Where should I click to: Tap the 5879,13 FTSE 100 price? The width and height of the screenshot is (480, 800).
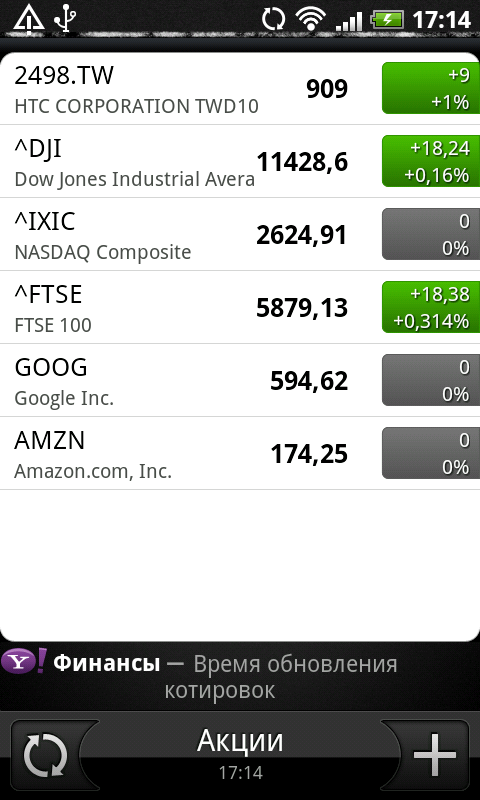[x=301, y=308]
